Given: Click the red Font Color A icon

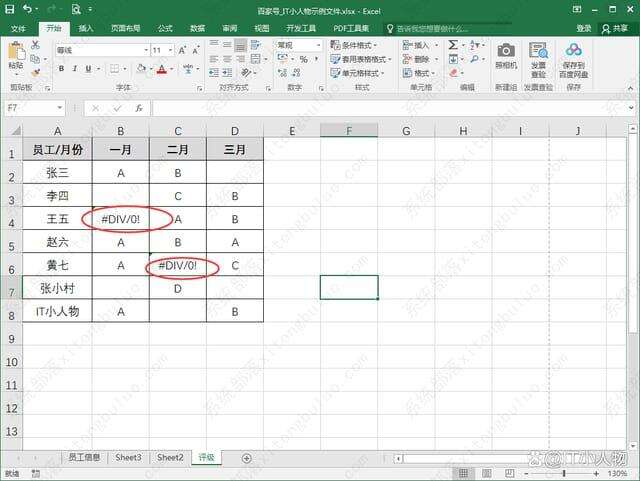Looking at the screenshot, I should 162,69.
